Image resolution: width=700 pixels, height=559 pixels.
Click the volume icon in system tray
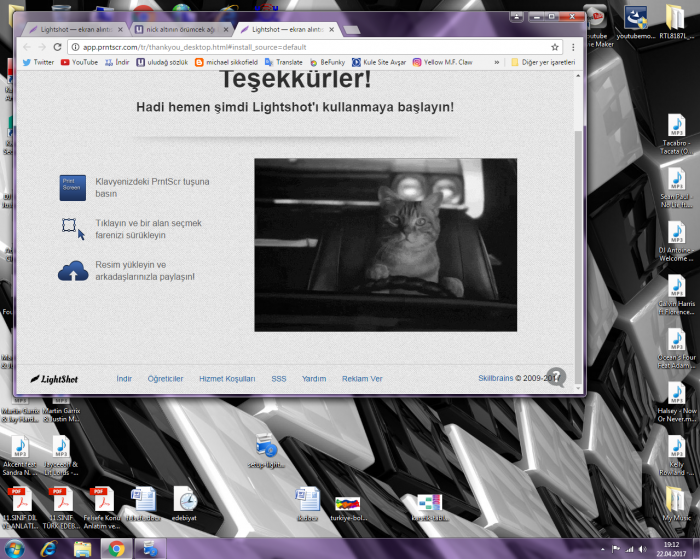pyautogui.click(x=642, y=549)
